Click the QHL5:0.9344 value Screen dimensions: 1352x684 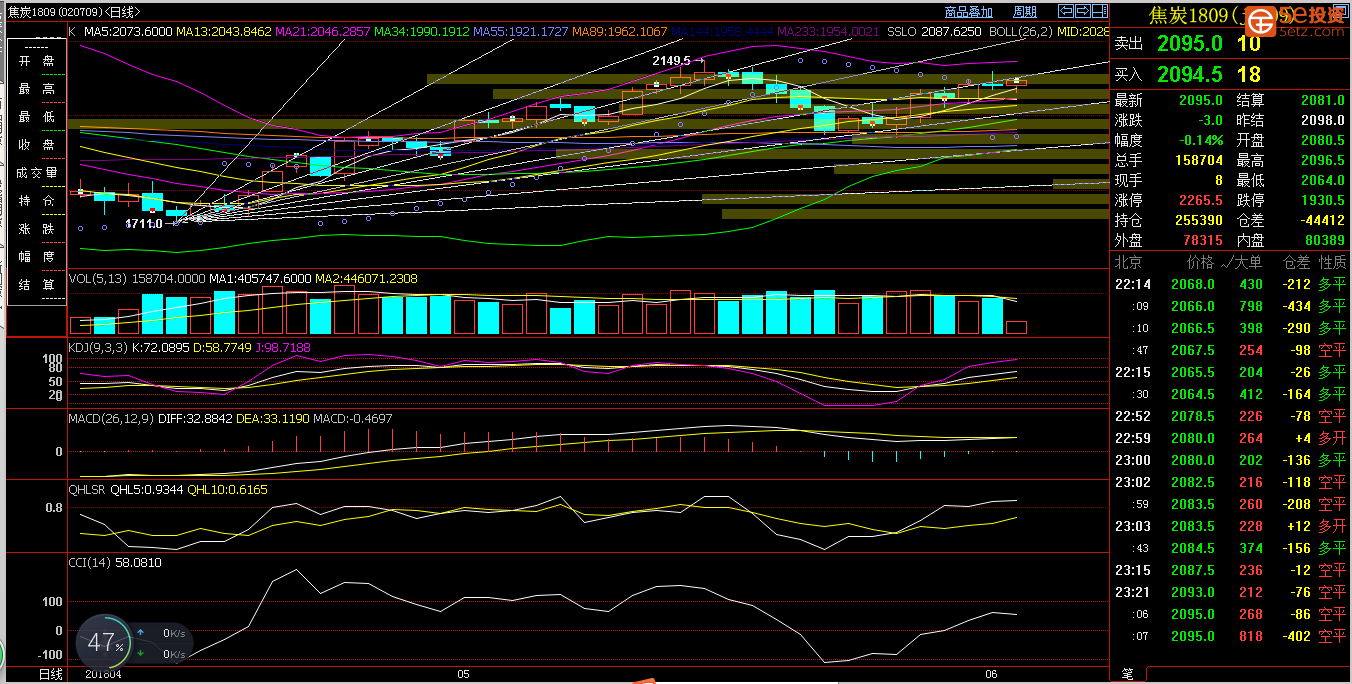click(147, 490)
